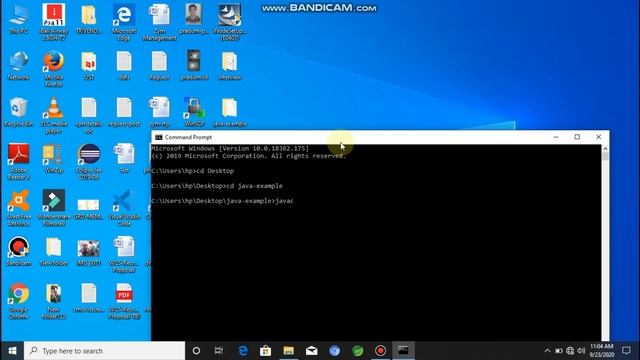Select Google Chrome desktop shortcut

[x=18, y=301]
